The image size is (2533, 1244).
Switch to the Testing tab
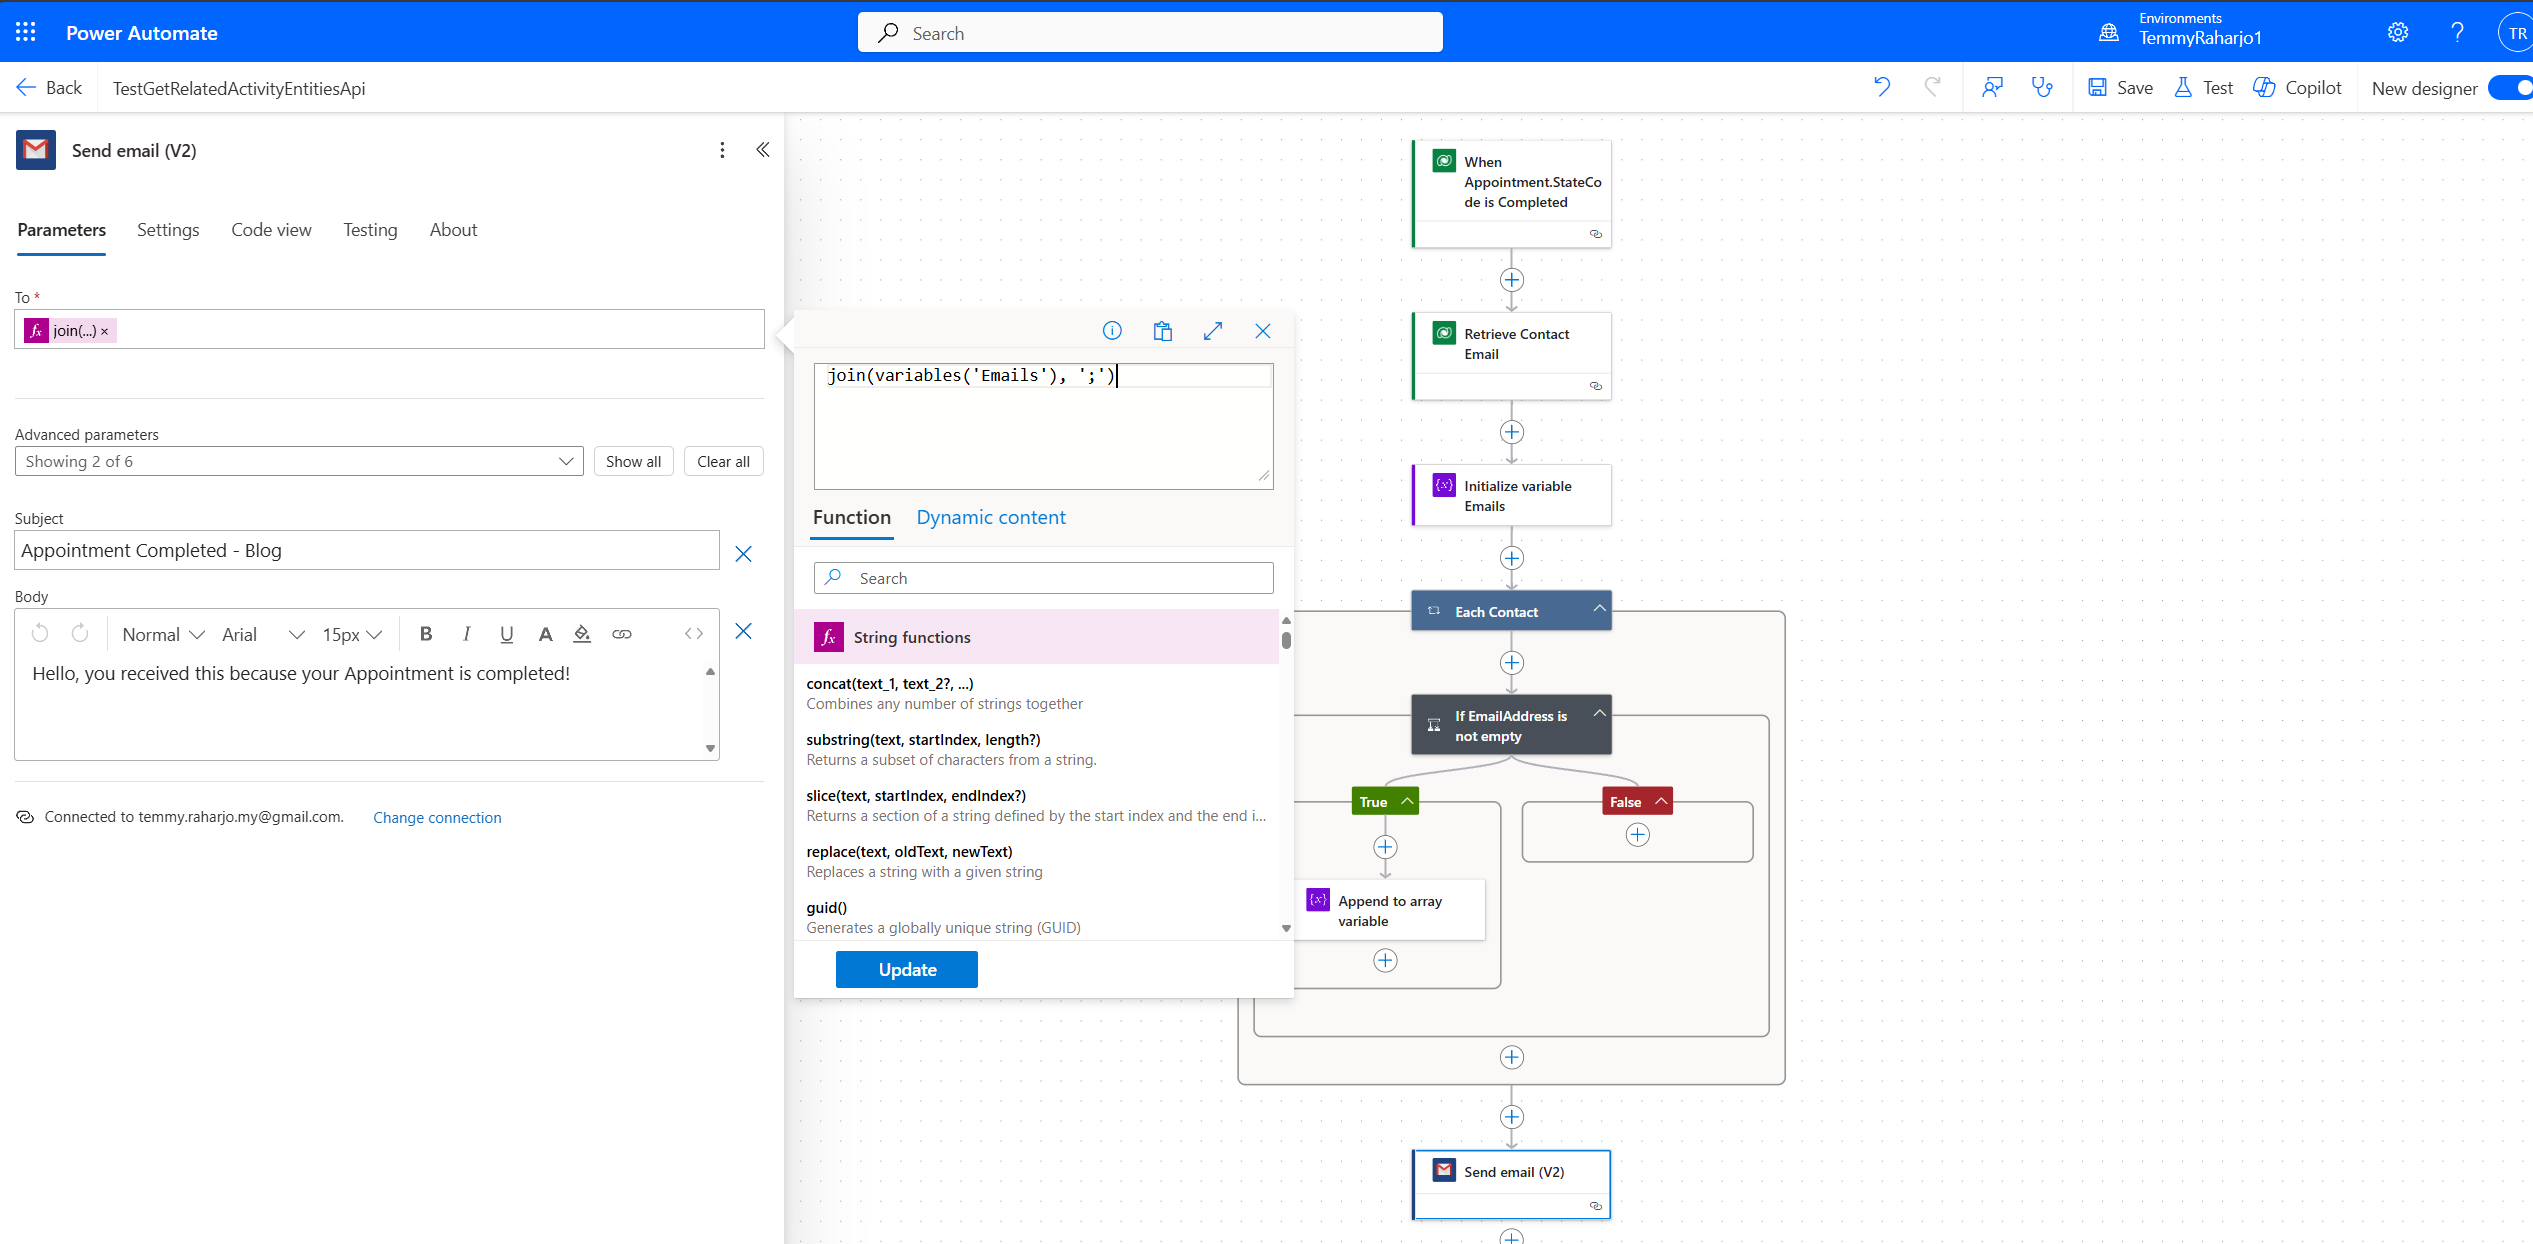pyautogui.click(x=370, y=230)
